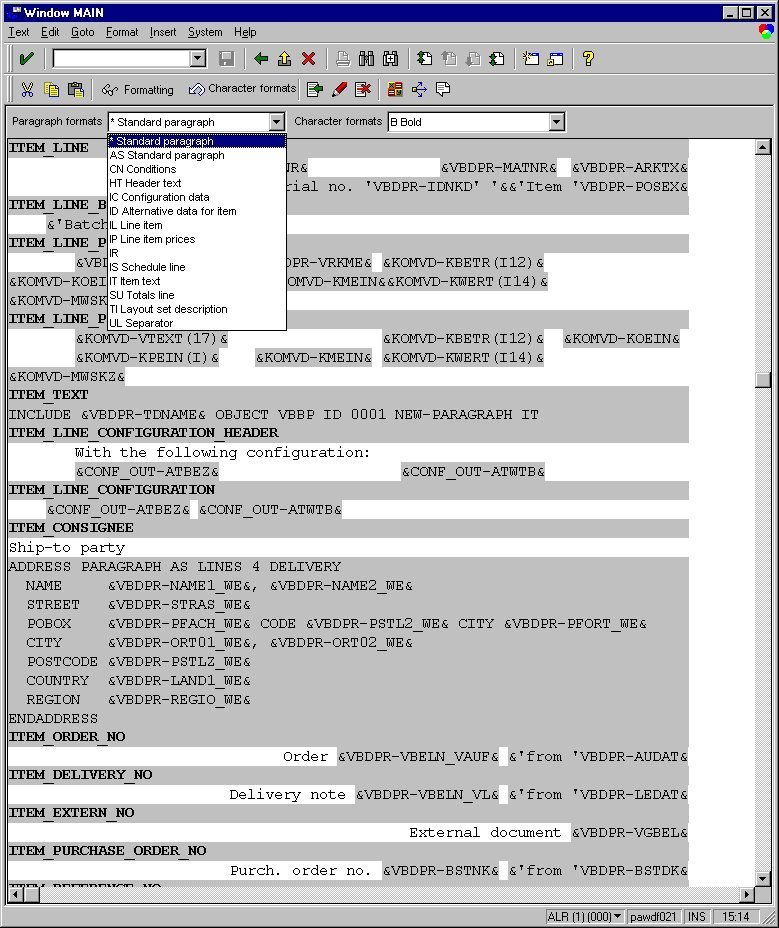The height and width of the screenshot is (928, 779).
Task: Open the Goto menu
Action: tap(82, 32)
